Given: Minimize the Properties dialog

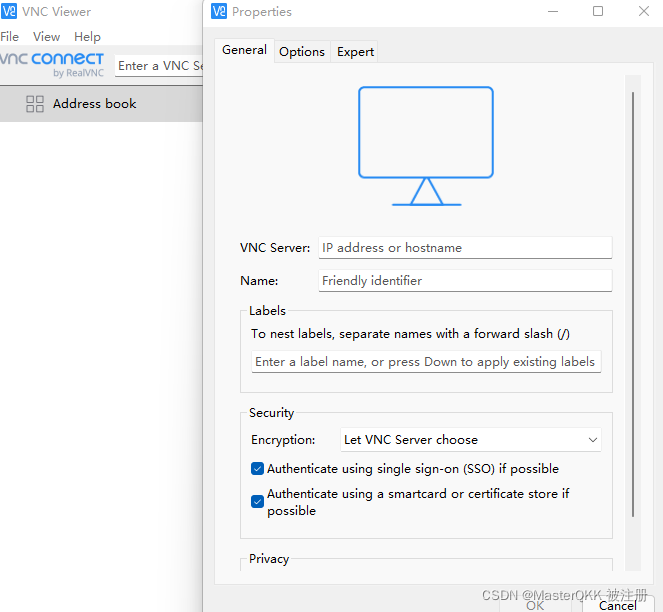Looking at the screenshot, I should click(553, 11).
